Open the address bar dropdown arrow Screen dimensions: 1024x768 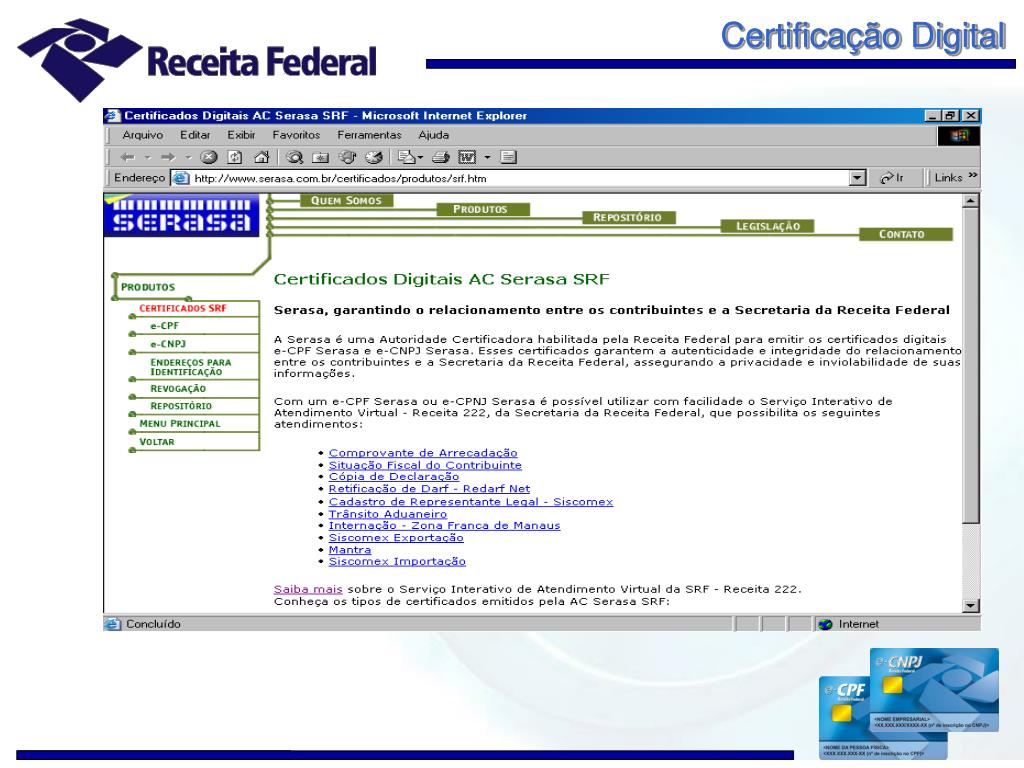pyautogui.click(x=857, y=178)
